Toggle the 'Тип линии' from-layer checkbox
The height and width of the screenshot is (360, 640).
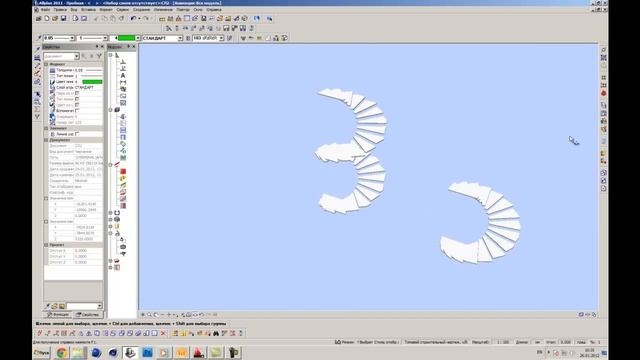pyautogui.click(x=77, y=99)
